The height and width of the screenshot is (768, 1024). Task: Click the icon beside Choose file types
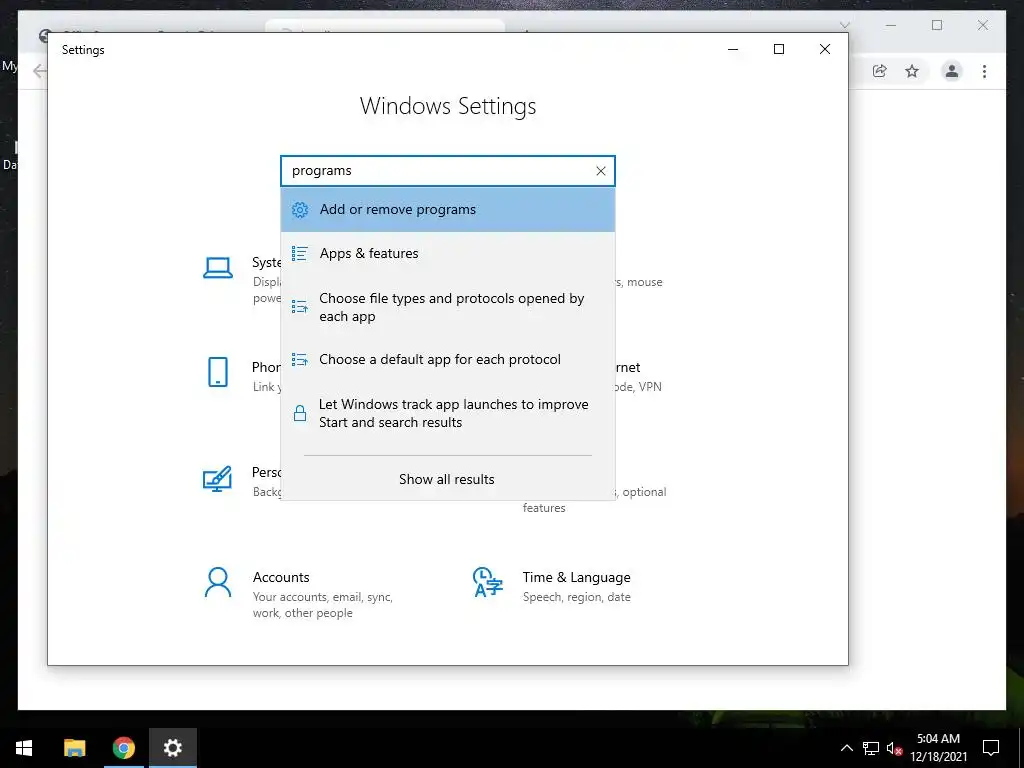tap(300, 306)
